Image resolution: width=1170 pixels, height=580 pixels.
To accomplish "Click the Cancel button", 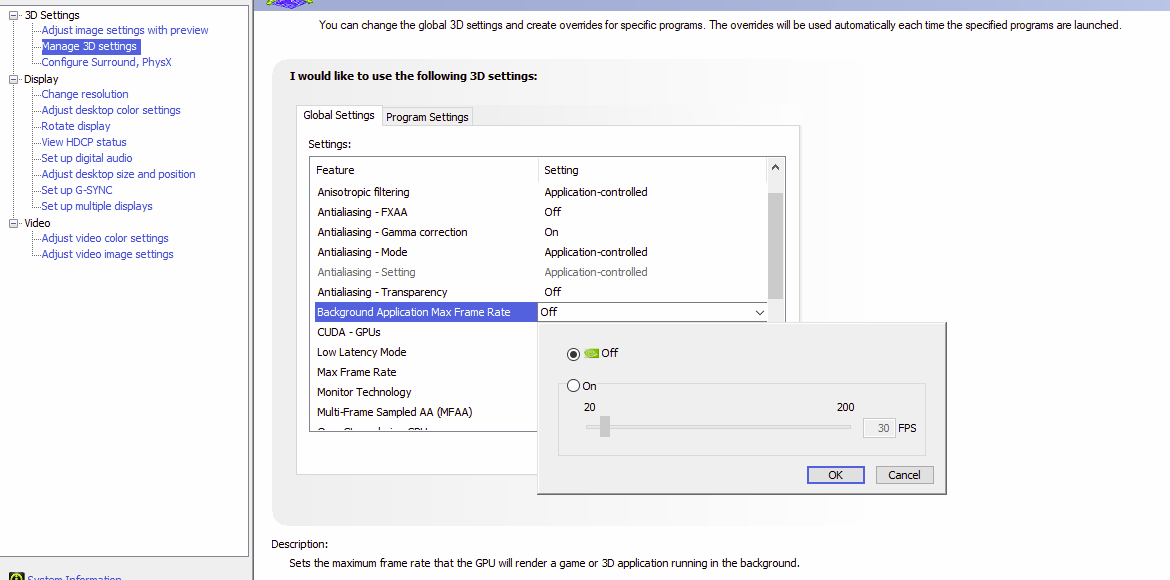I will (904, 475).
